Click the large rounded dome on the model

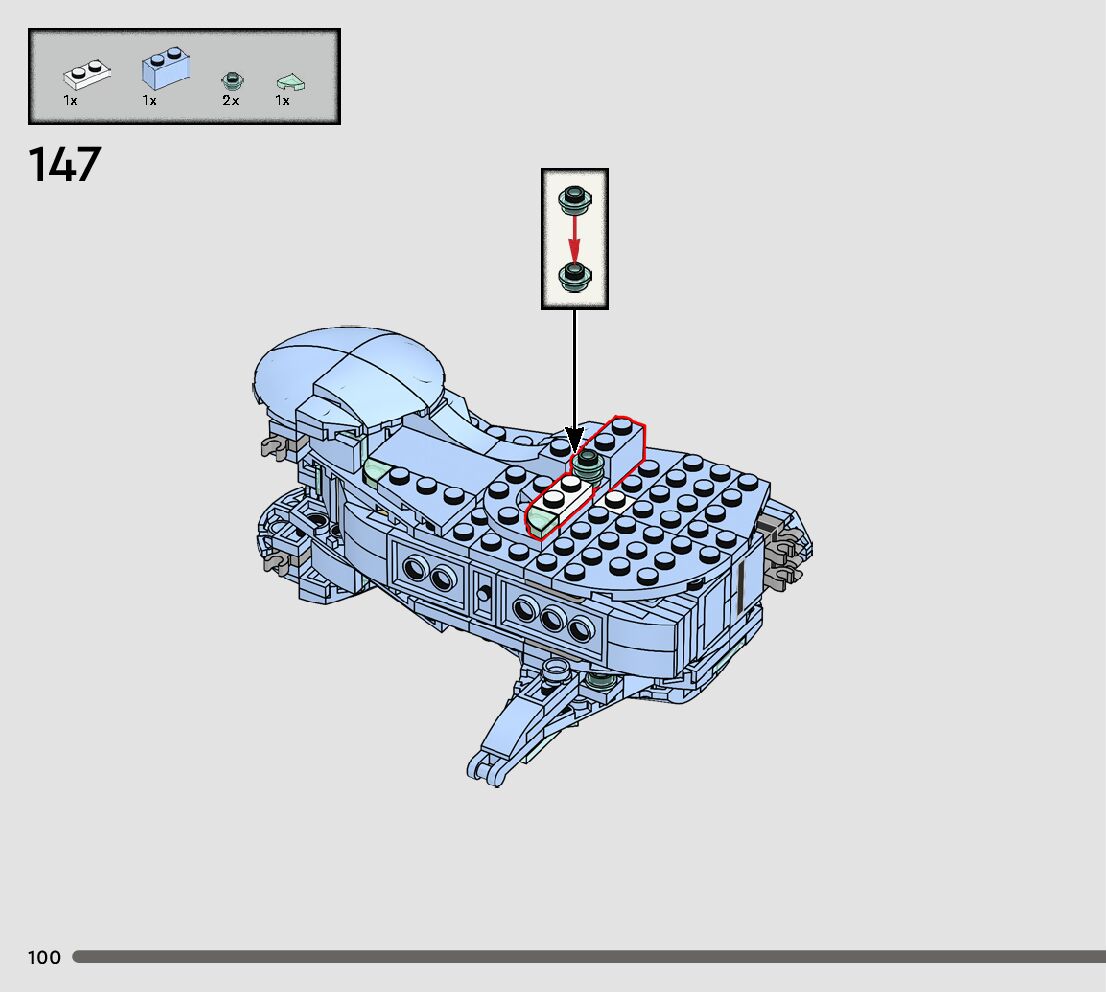(350, 365)
